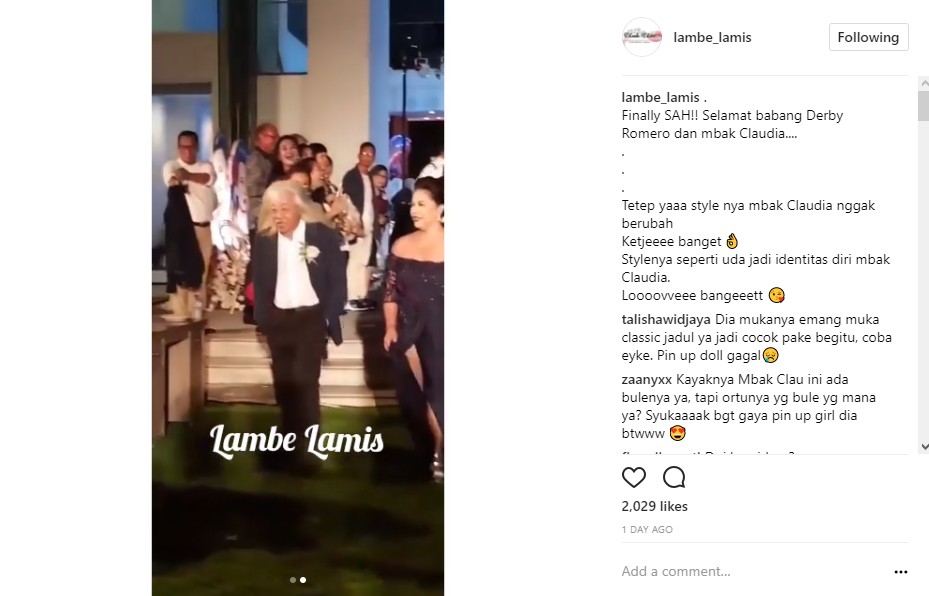Open the lambe_lamis username header link
The image size is (929, 596).
coord(712,37)
